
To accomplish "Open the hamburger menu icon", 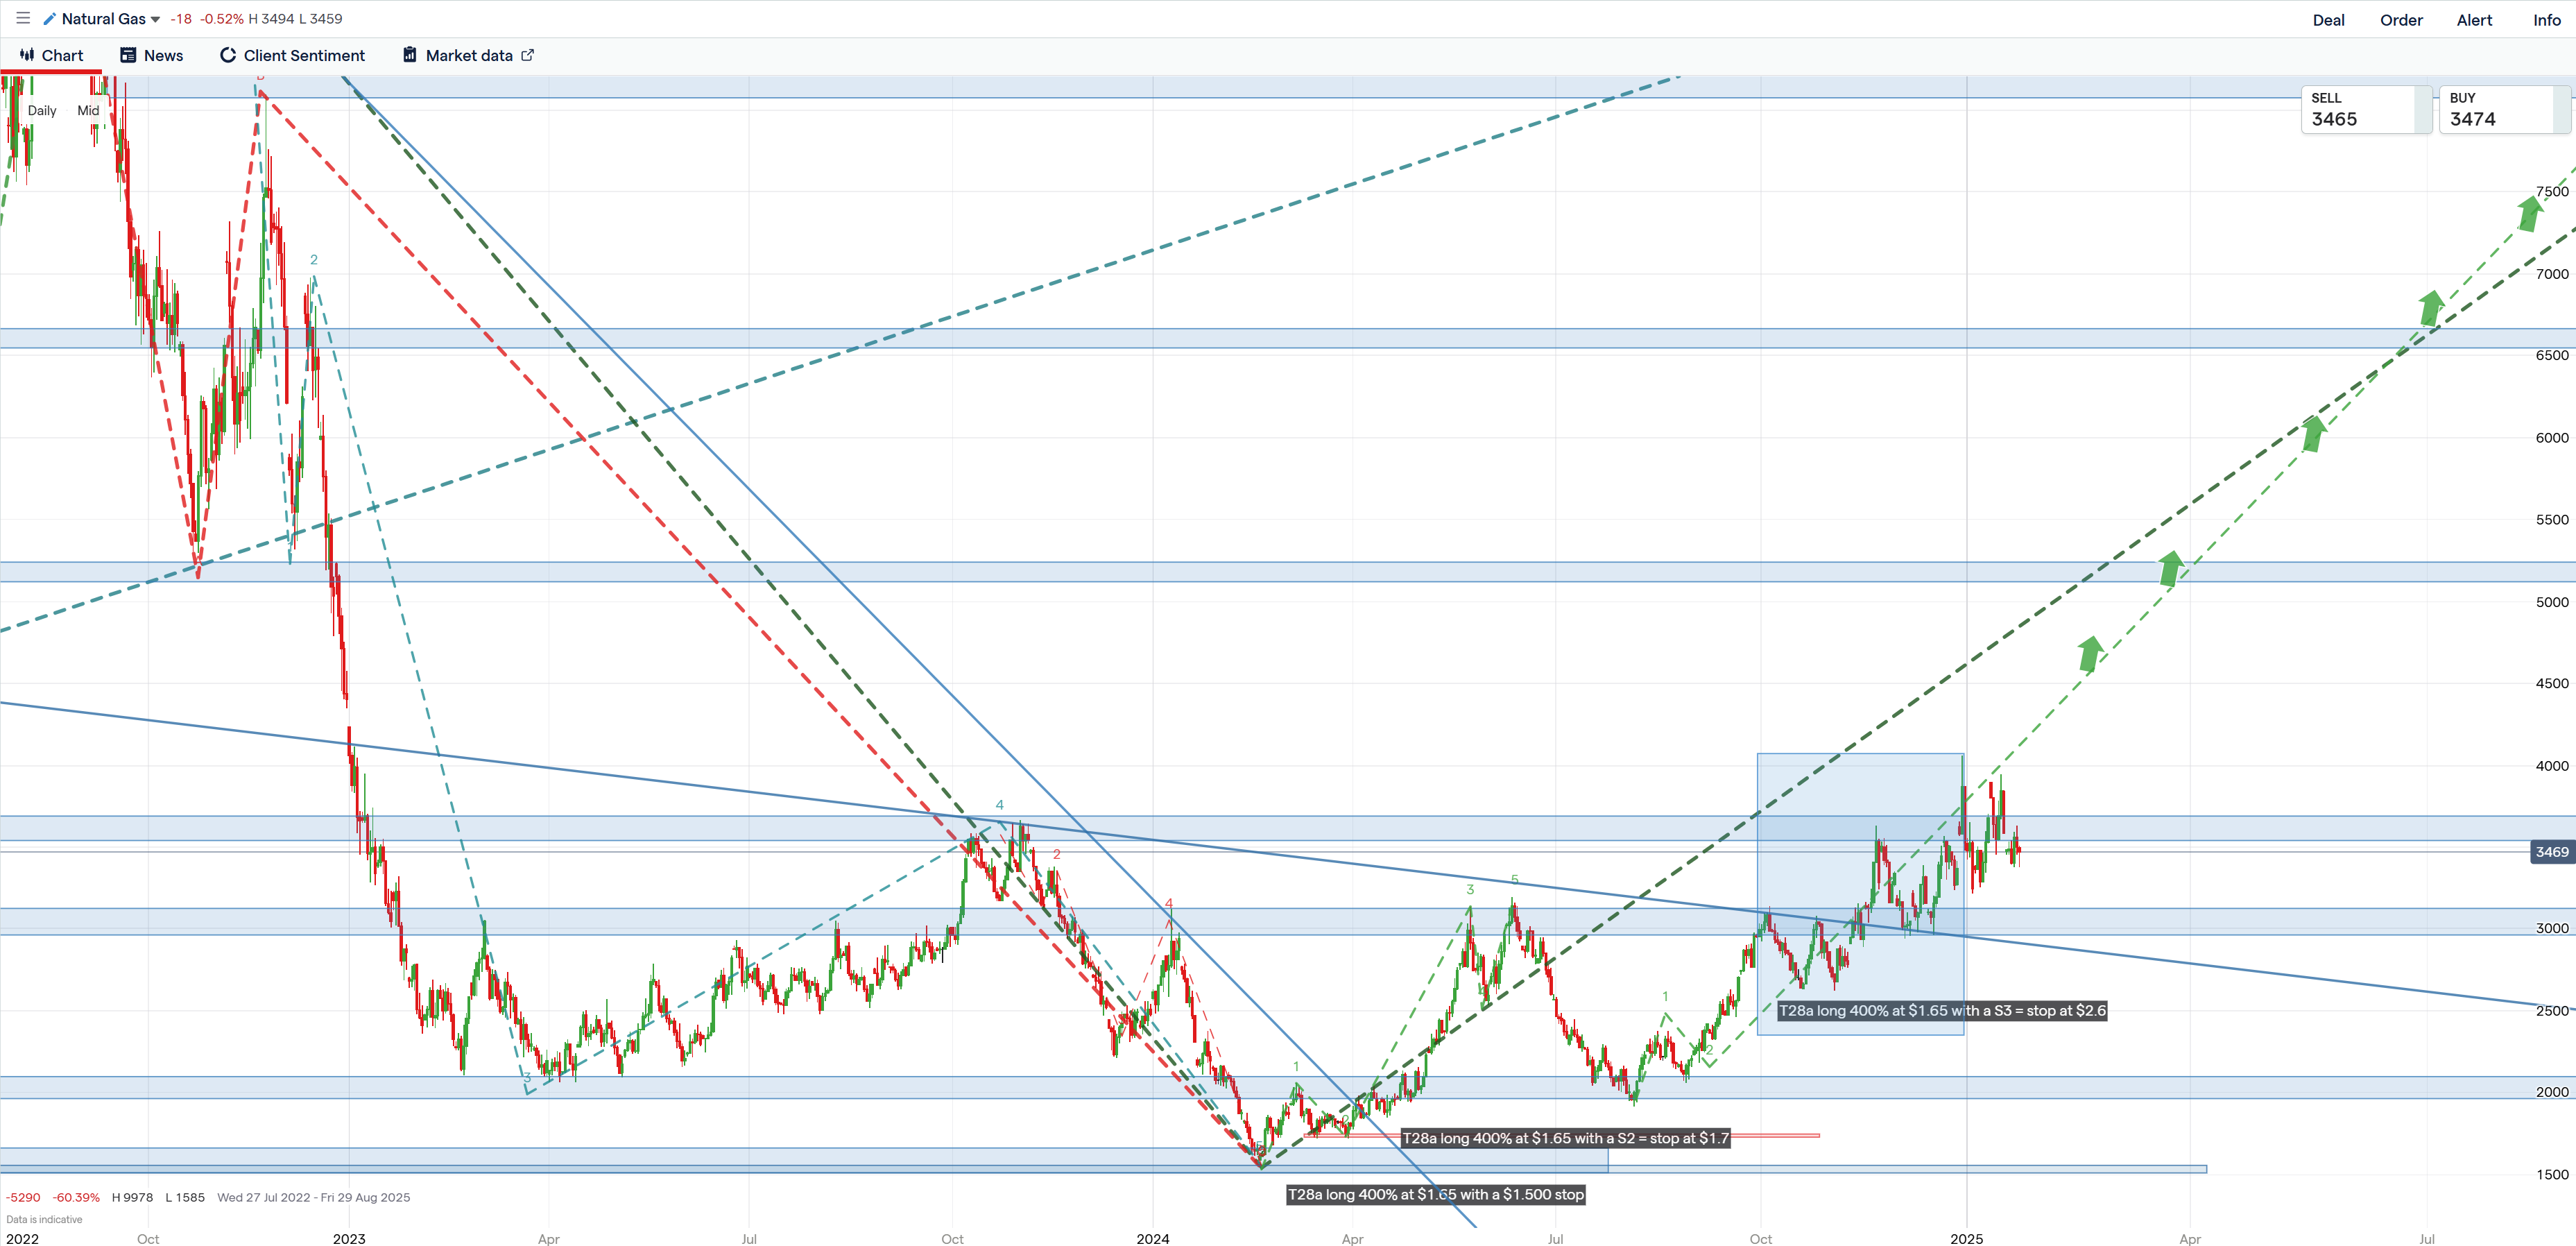I will (x=23, y=18).
